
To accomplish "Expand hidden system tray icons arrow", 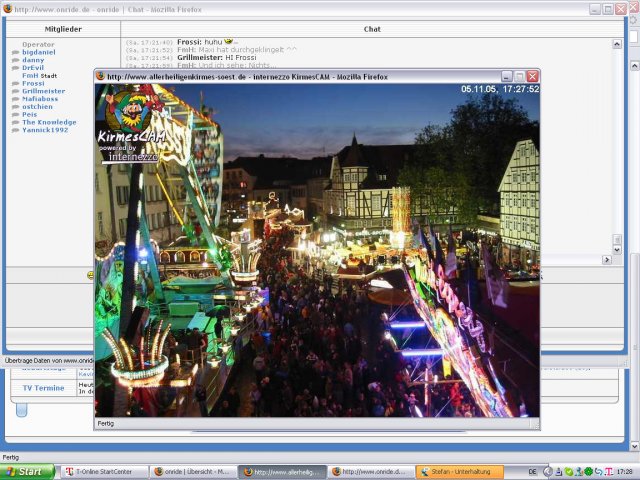I will [x=548, y=472].
